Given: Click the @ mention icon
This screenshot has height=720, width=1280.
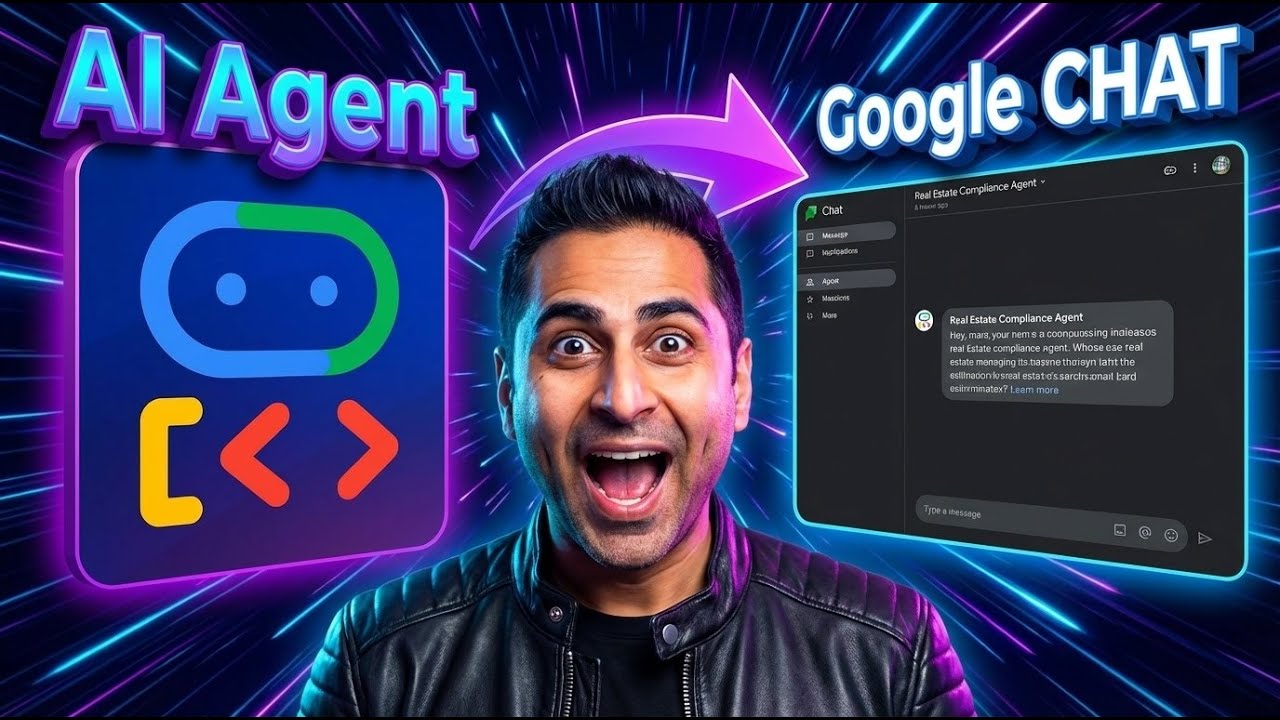Looking at the screenshot, I should coord(1146,533).
